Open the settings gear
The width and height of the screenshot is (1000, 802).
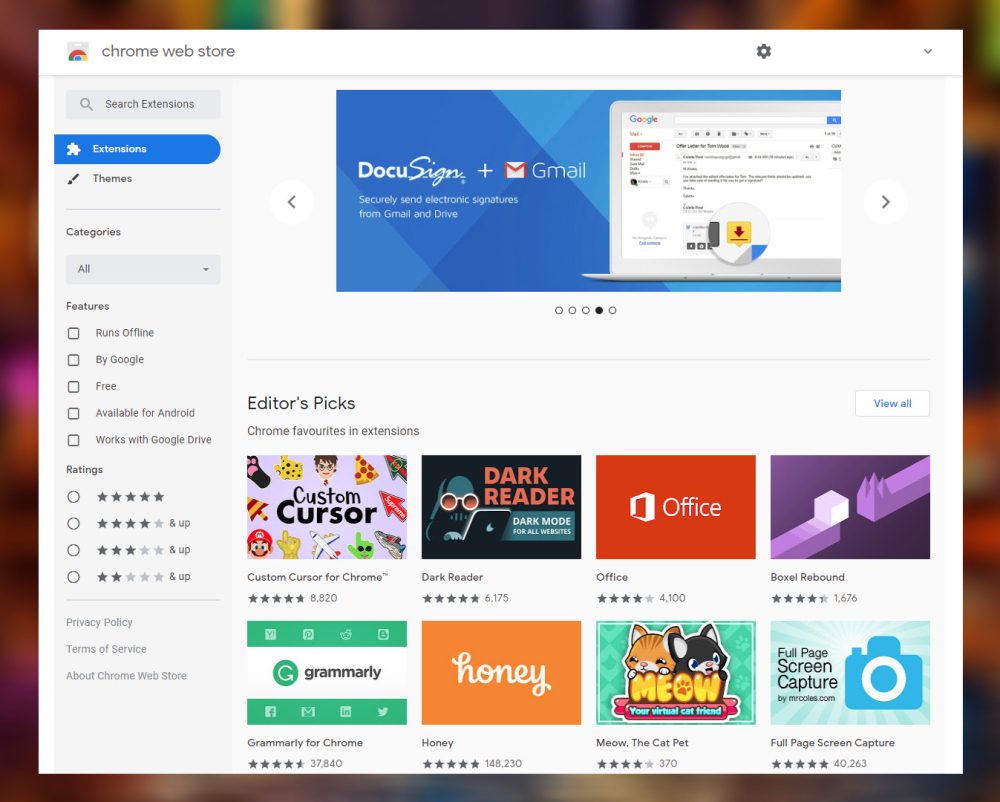[764, 51]
